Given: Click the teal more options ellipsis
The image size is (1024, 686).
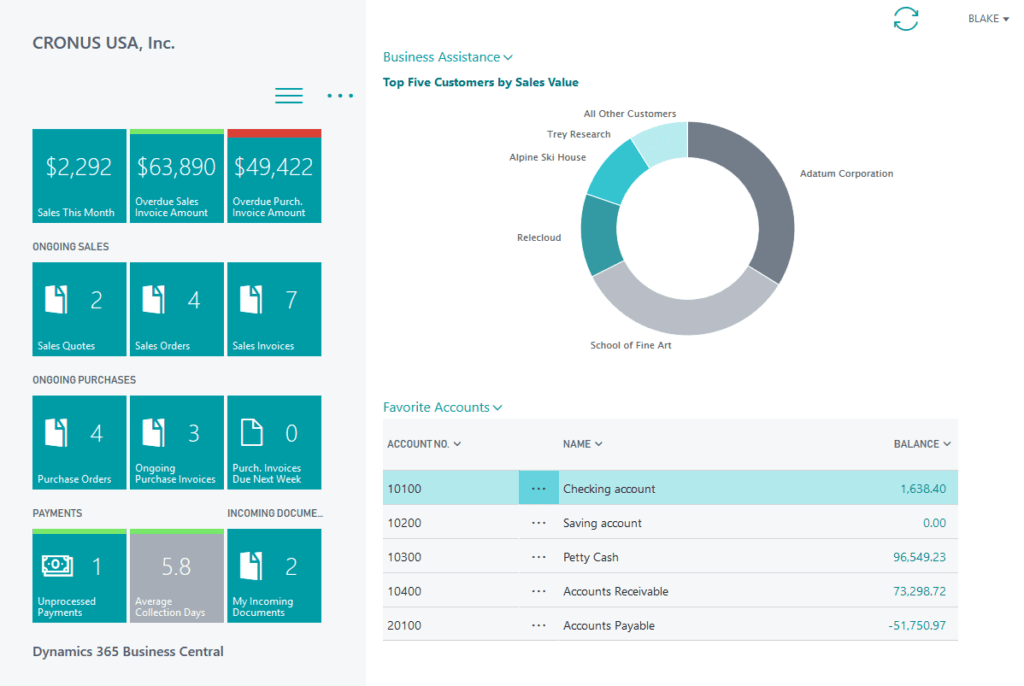Looking at the screenshot, I should pos(340,95).
